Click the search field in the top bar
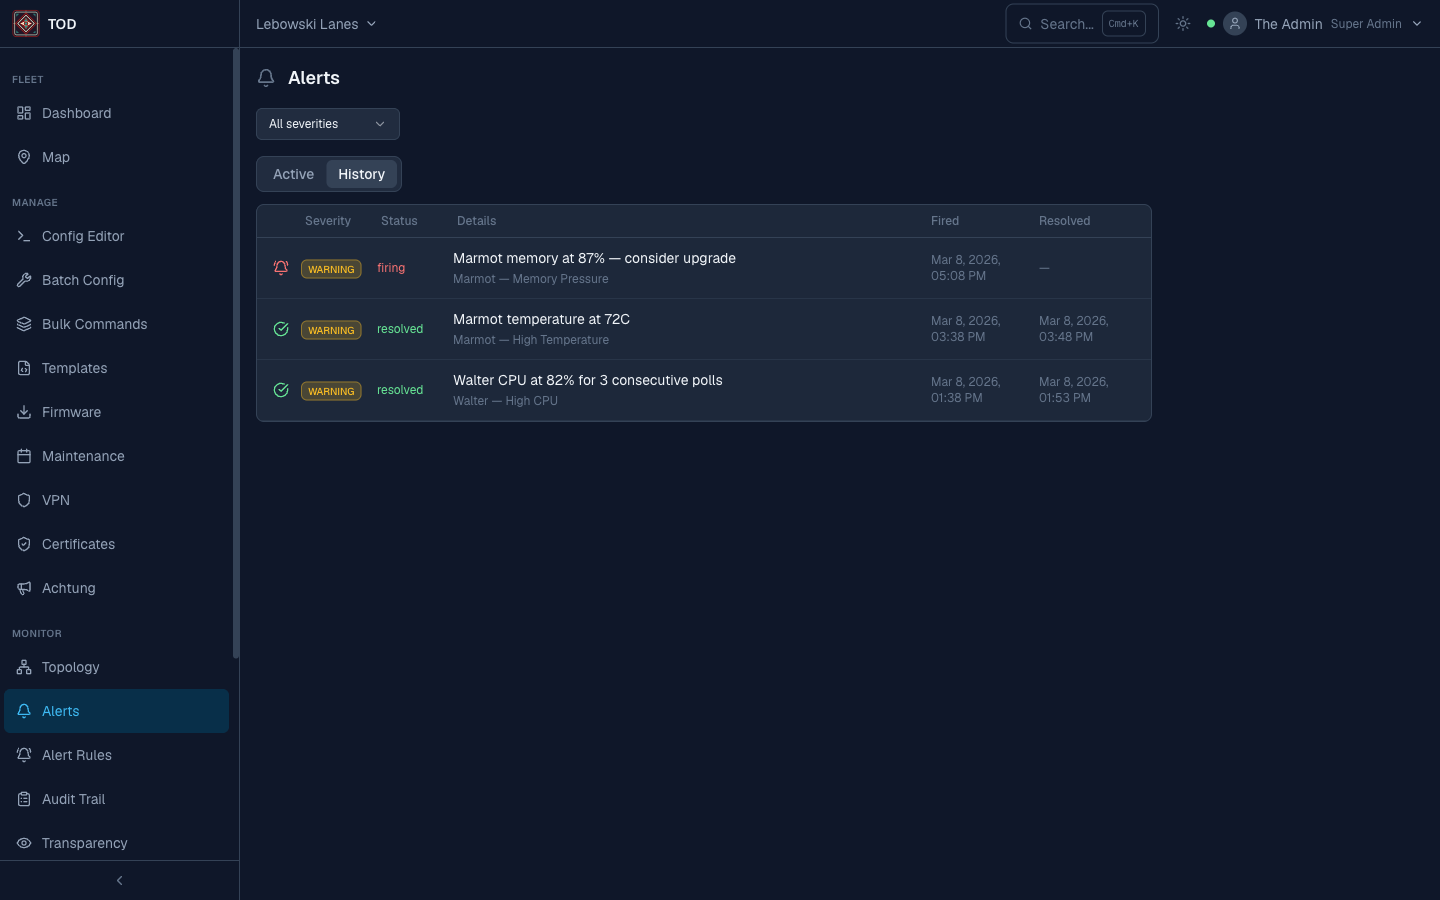This screenshot has height=900, width=1440. (x=1065, y=23)
